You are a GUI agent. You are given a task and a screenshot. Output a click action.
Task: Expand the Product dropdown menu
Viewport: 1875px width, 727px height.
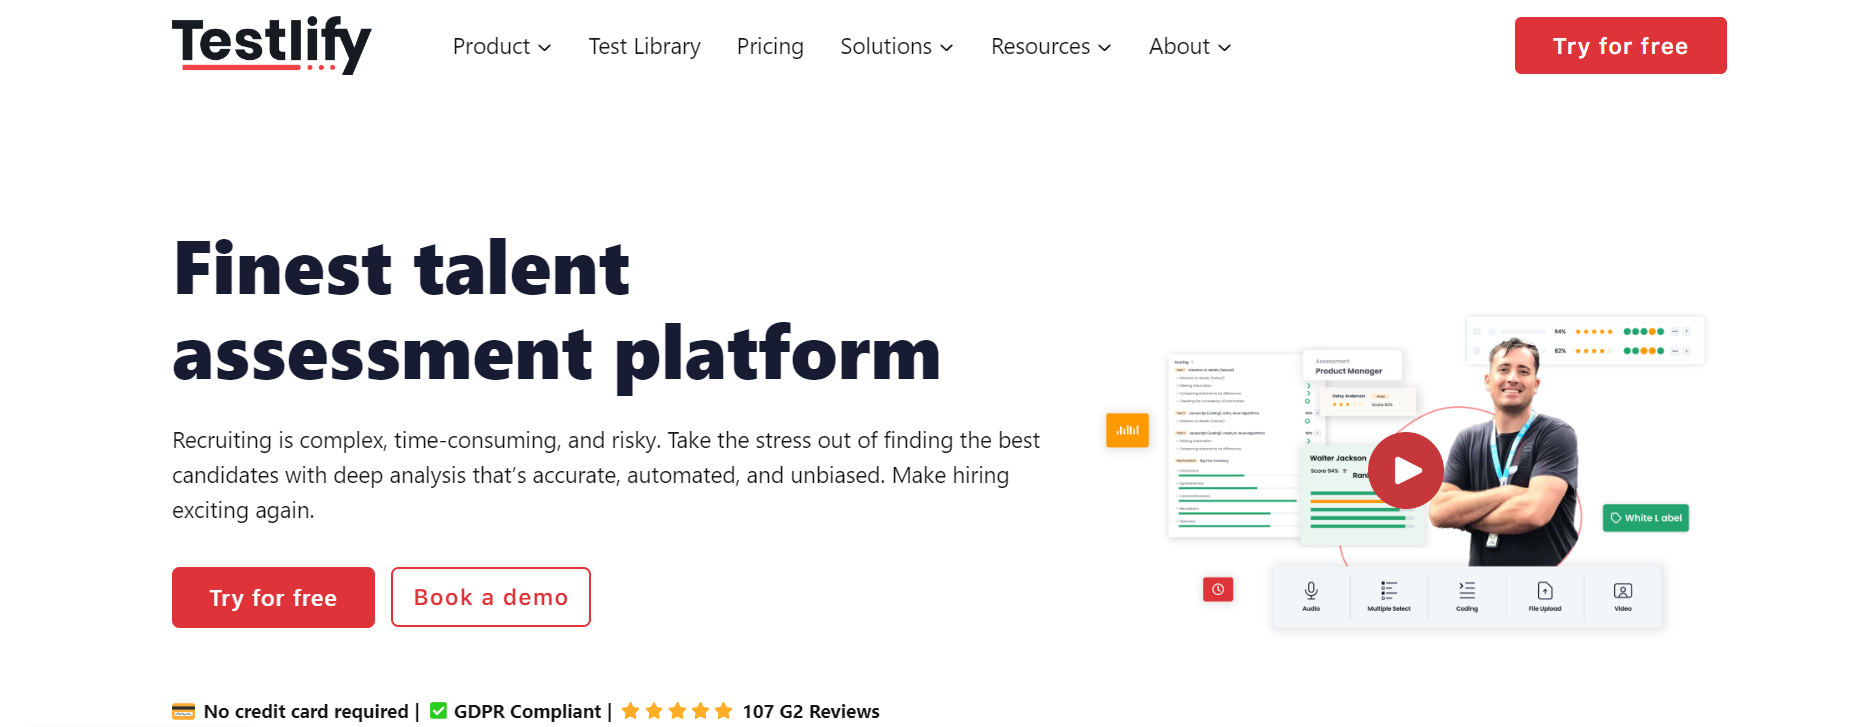pos(501,47)
